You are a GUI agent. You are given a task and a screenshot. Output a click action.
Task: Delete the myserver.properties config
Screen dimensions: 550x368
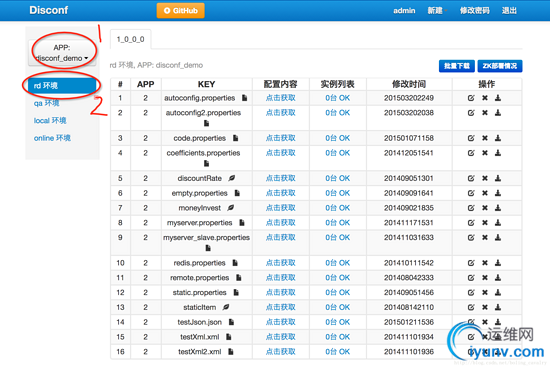pyautogui.click(x=484, y=222)
